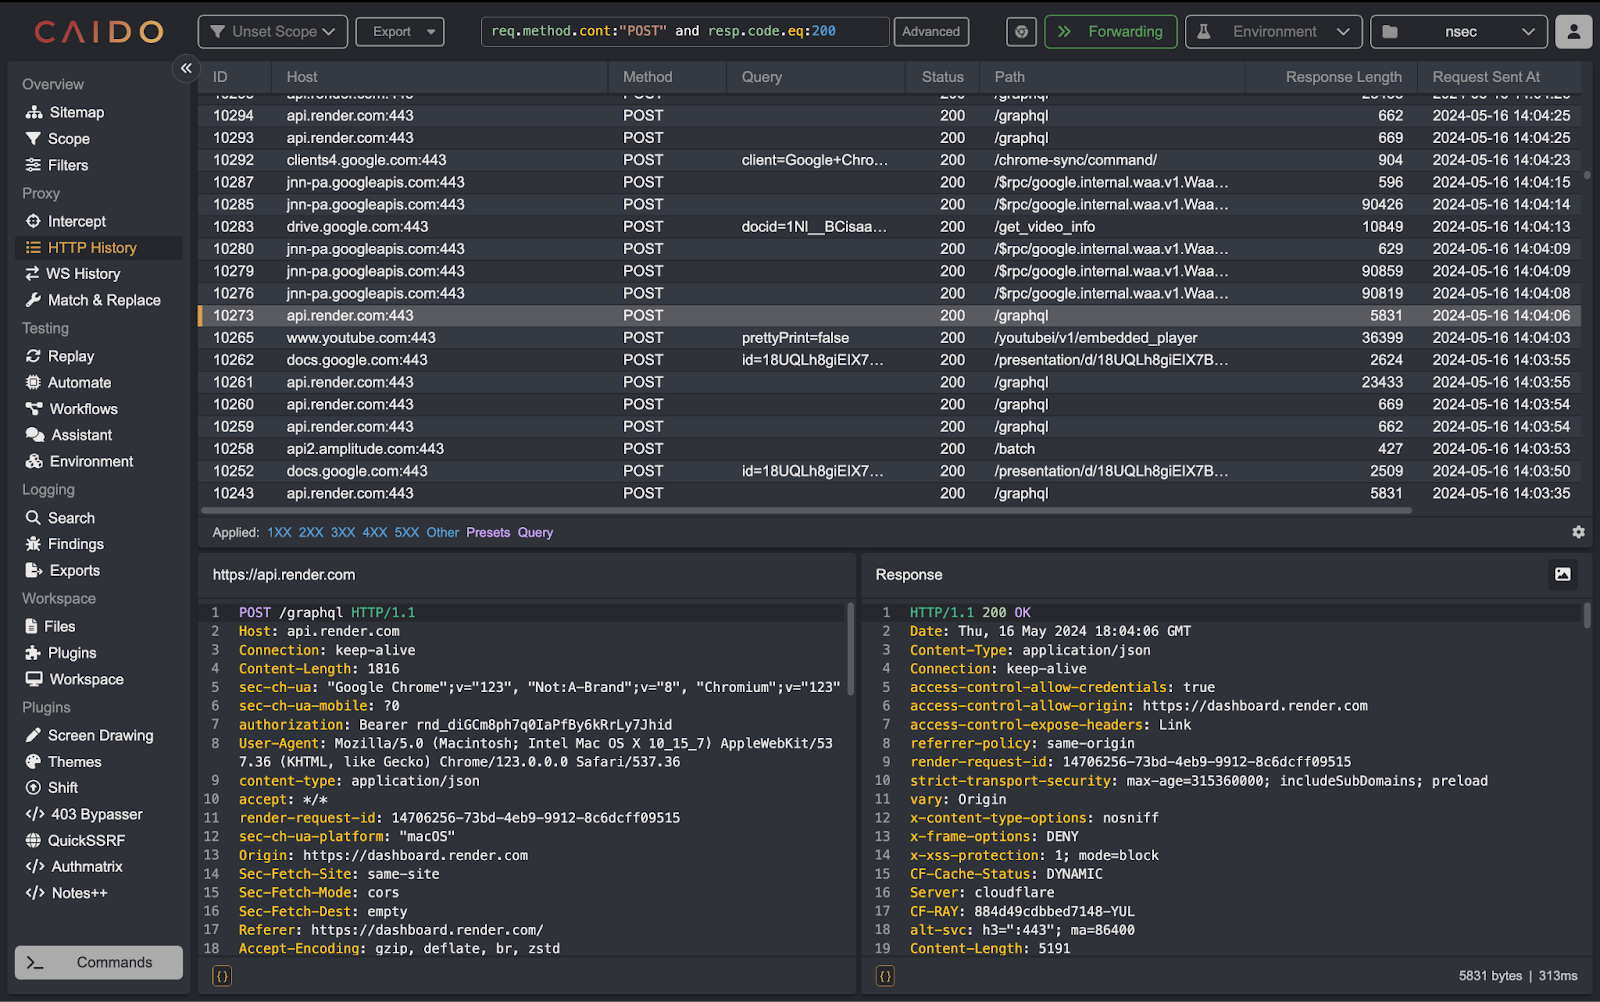This screenshot has height=1002, width=1600.
Task: Toggle the 1XX status filter
Action: pyautogui.click(x=279, y=533)
